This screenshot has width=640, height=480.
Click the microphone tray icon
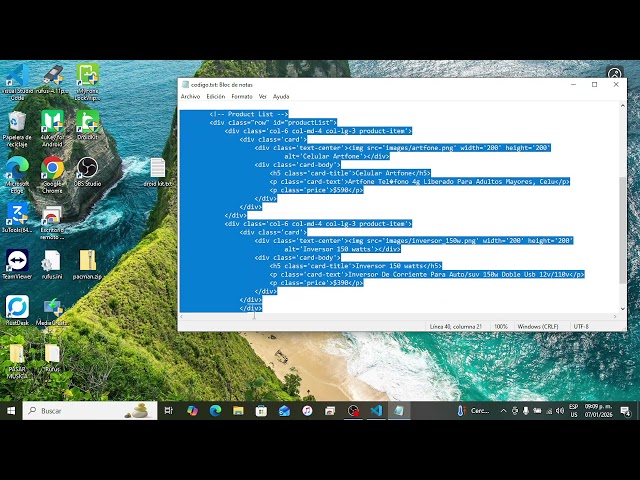[526, 411]
